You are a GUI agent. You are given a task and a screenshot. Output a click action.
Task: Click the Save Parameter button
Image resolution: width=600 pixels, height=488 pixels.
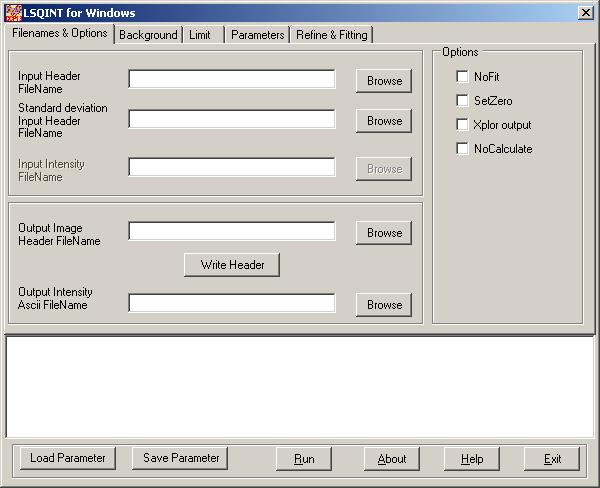[180, 458]
